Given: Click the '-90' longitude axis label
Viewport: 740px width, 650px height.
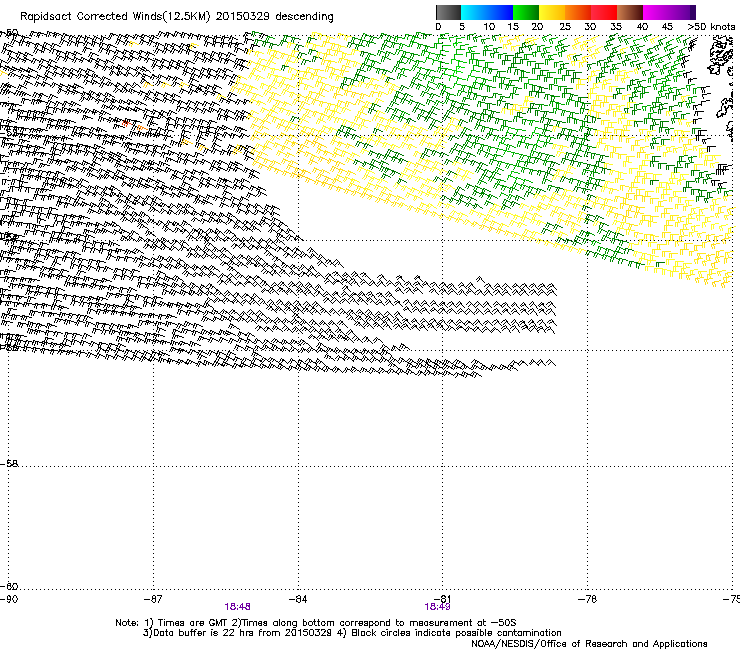Looking at the screenshot, I should click(9, 599).
